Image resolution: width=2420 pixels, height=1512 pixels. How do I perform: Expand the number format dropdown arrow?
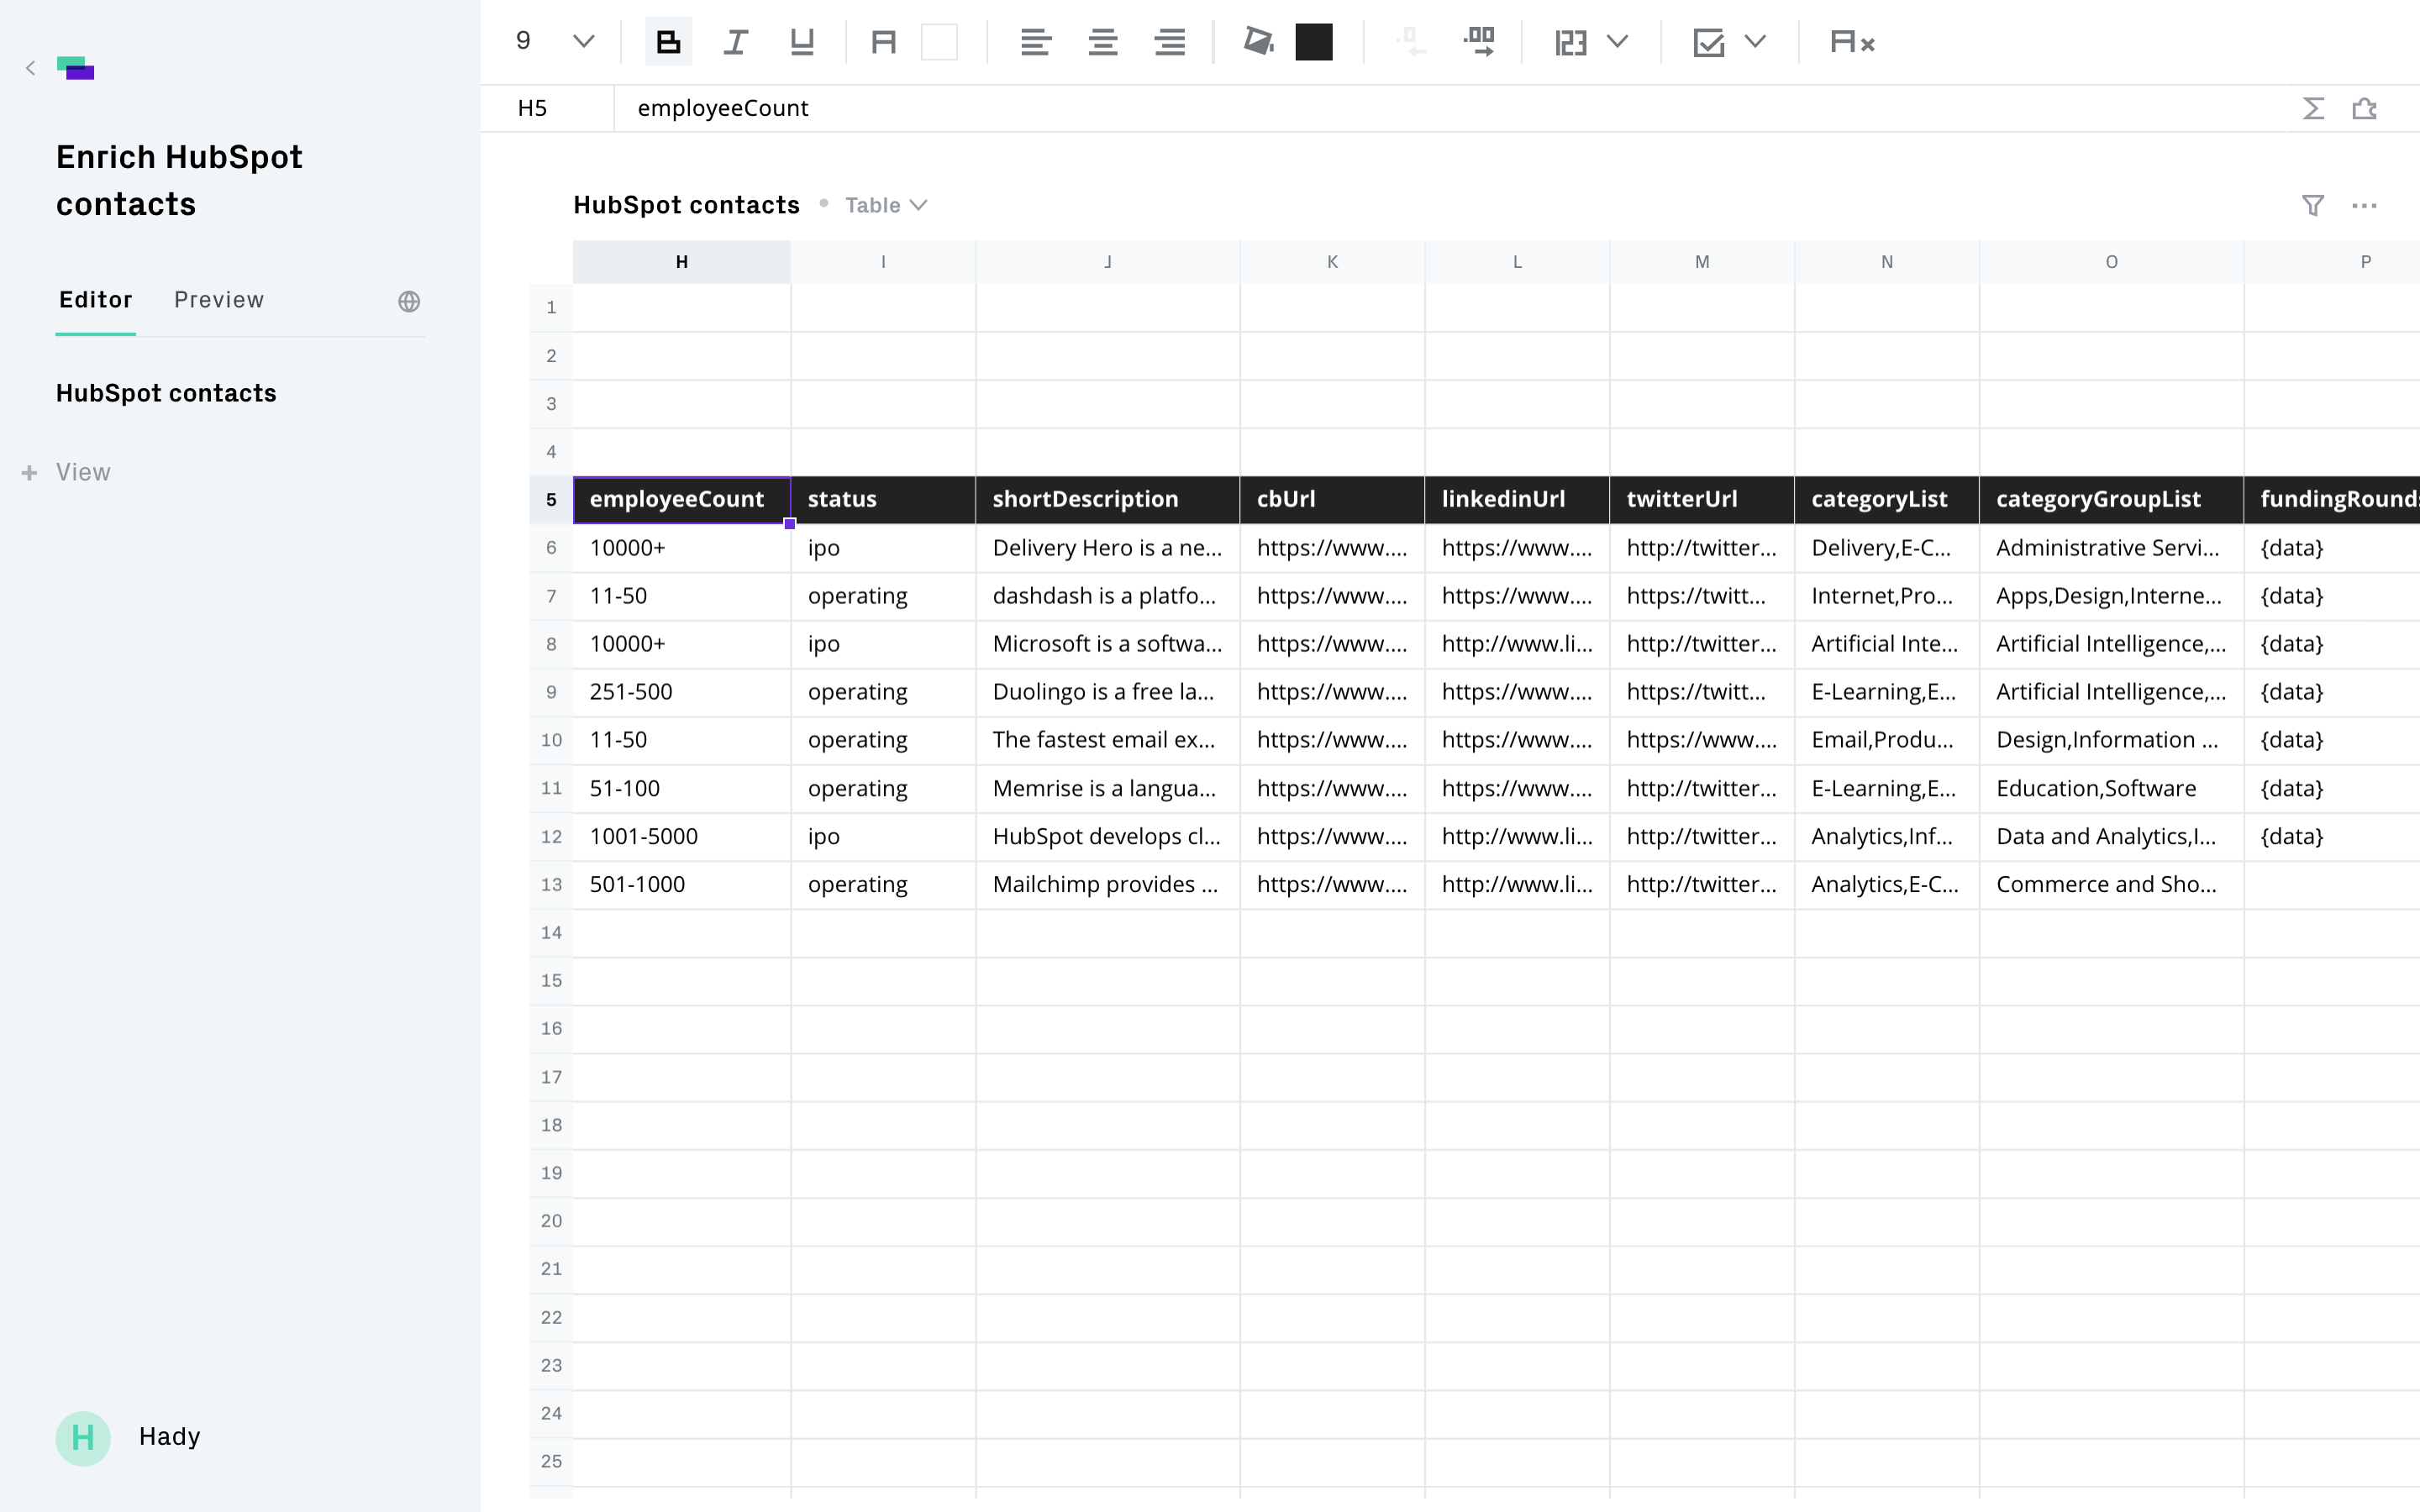click(1617, 42)
